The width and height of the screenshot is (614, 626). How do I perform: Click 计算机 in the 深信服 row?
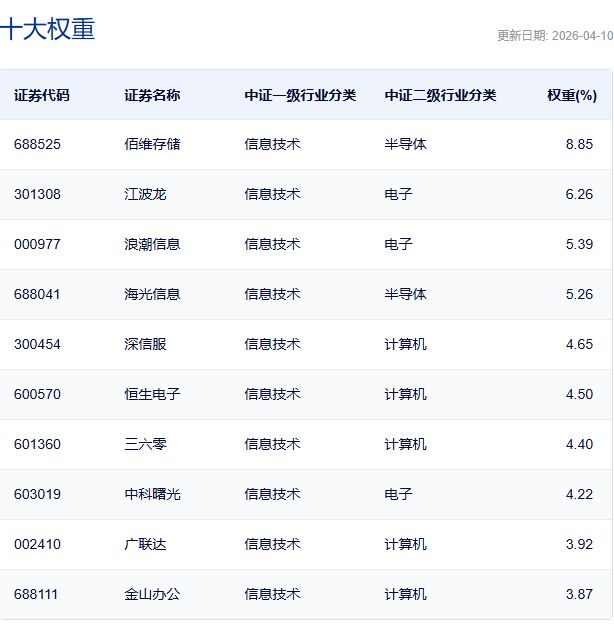[x=405, y=344]
